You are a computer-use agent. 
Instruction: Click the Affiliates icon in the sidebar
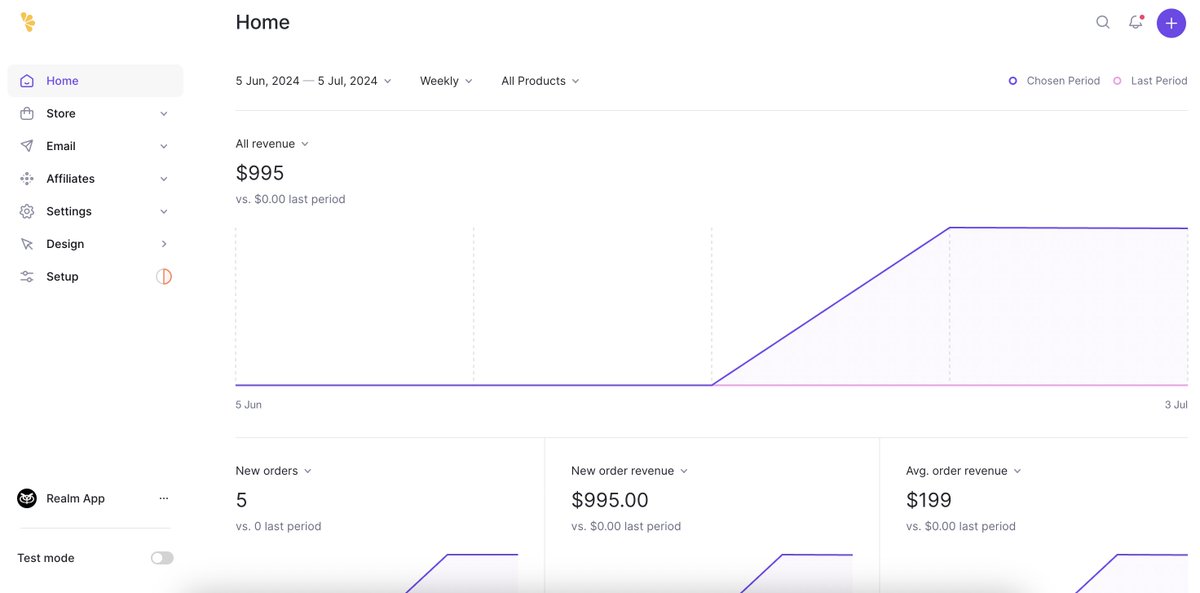pyautogui.click(x=26, y=178)
